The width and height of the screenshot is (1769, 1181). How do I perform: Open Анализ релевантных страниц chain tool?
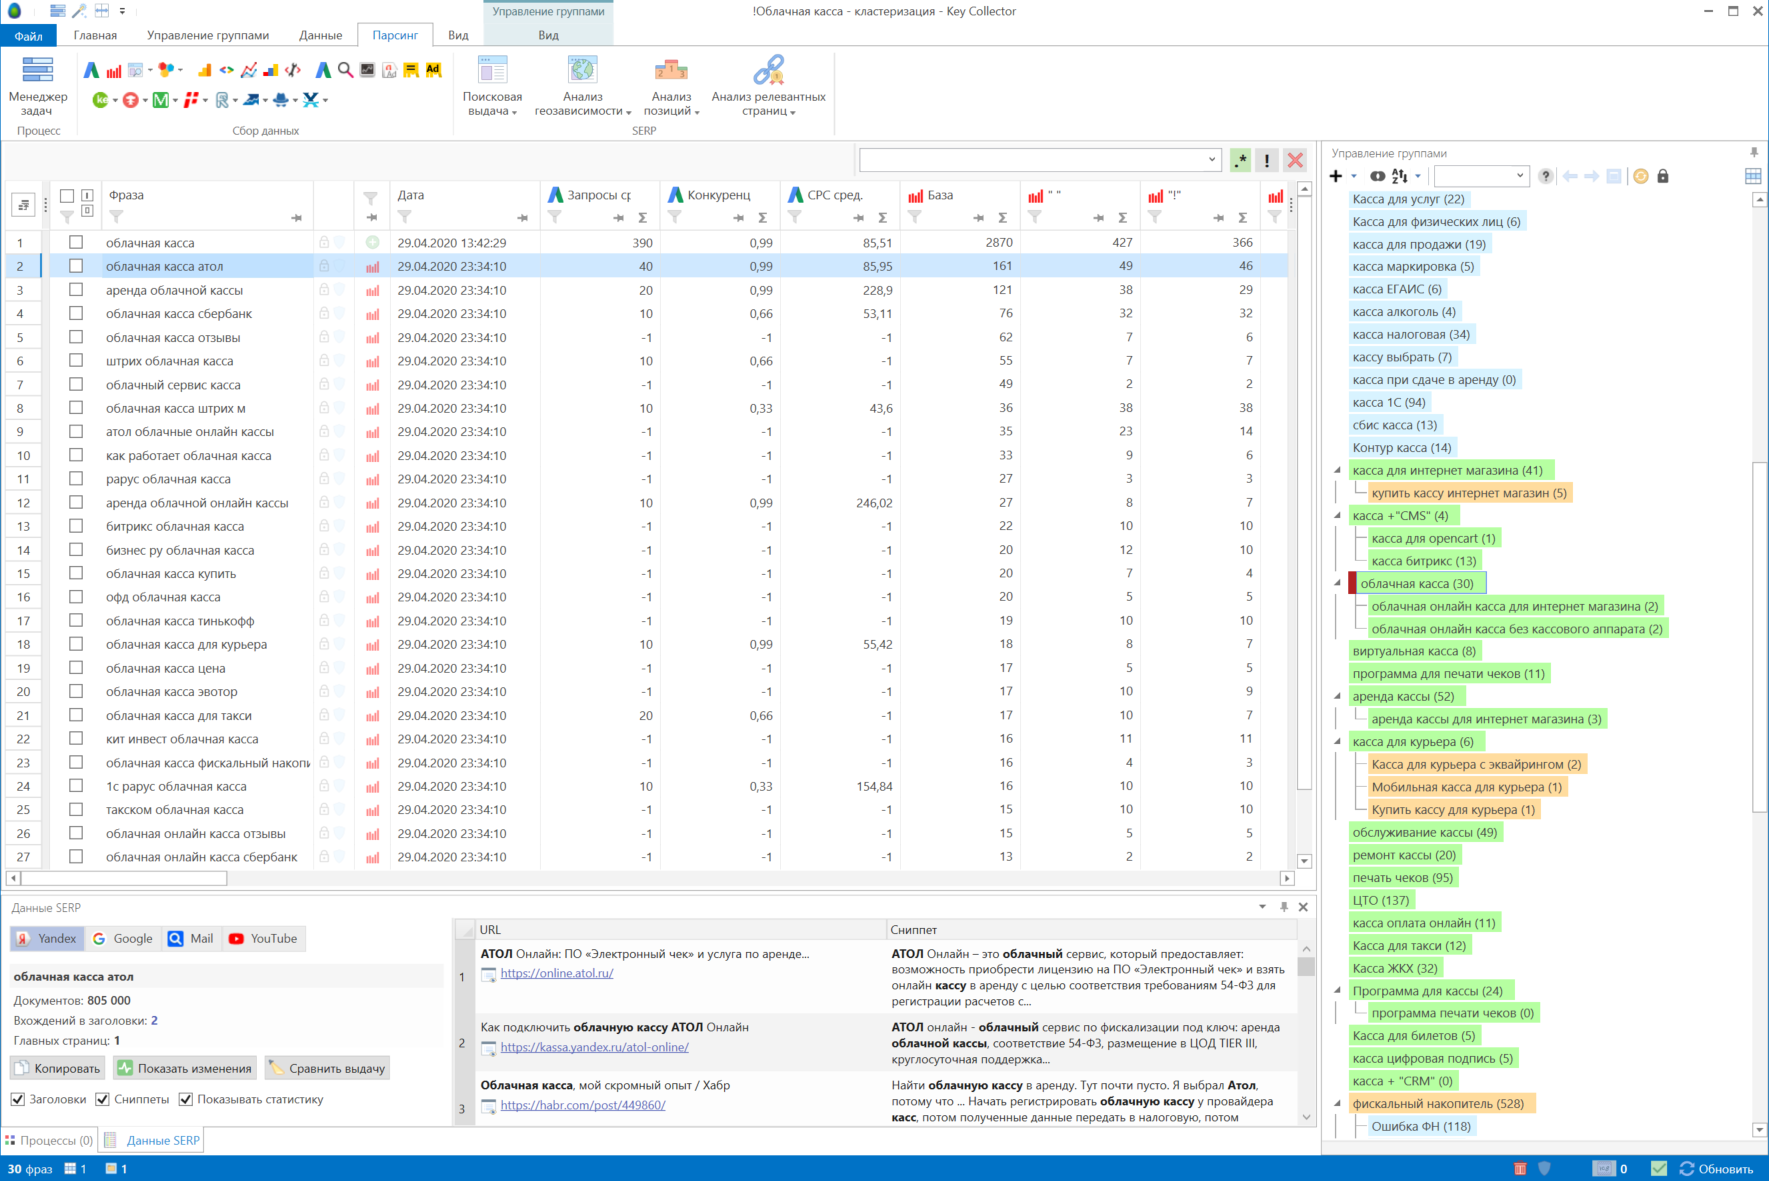pos(768,86)
